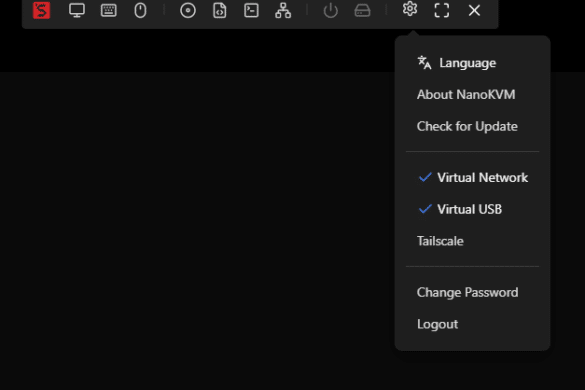Enter fullscreen mode with the fullscreen icon
The image size is (585, 390).
pos(442,10)
